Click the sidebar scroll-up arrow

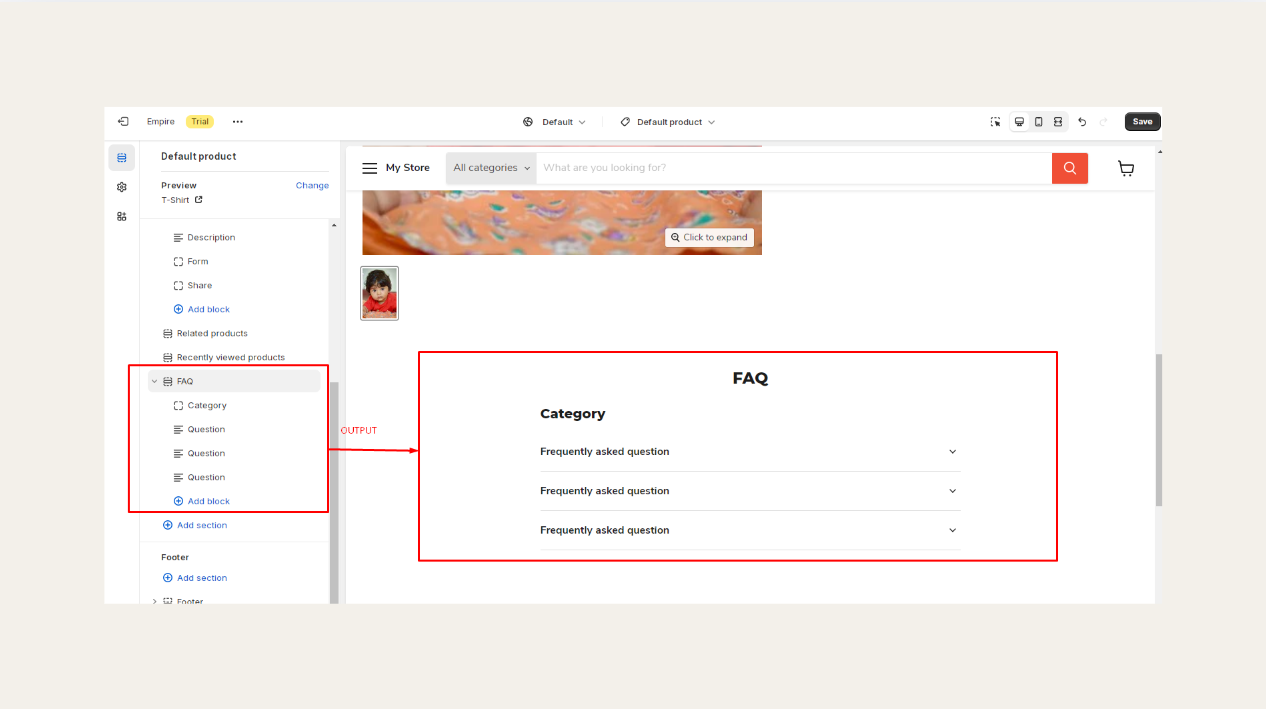pyautogui.click(x=334, y=225)
